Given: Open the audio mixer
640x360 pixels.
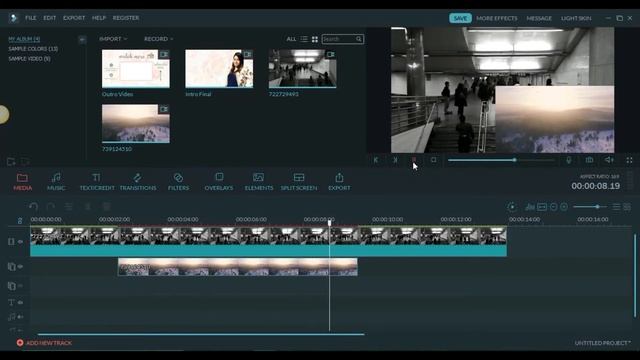Looking at the screenshot, I should 530,207.
